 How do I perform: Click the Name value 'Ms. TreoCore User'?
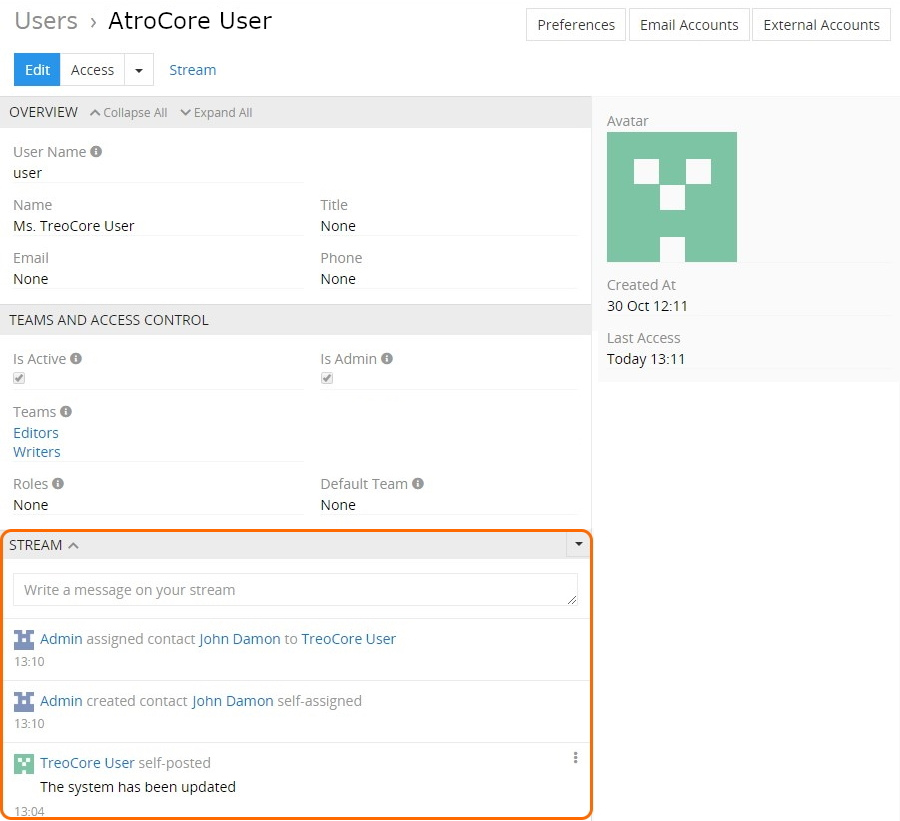coord(74,226)
